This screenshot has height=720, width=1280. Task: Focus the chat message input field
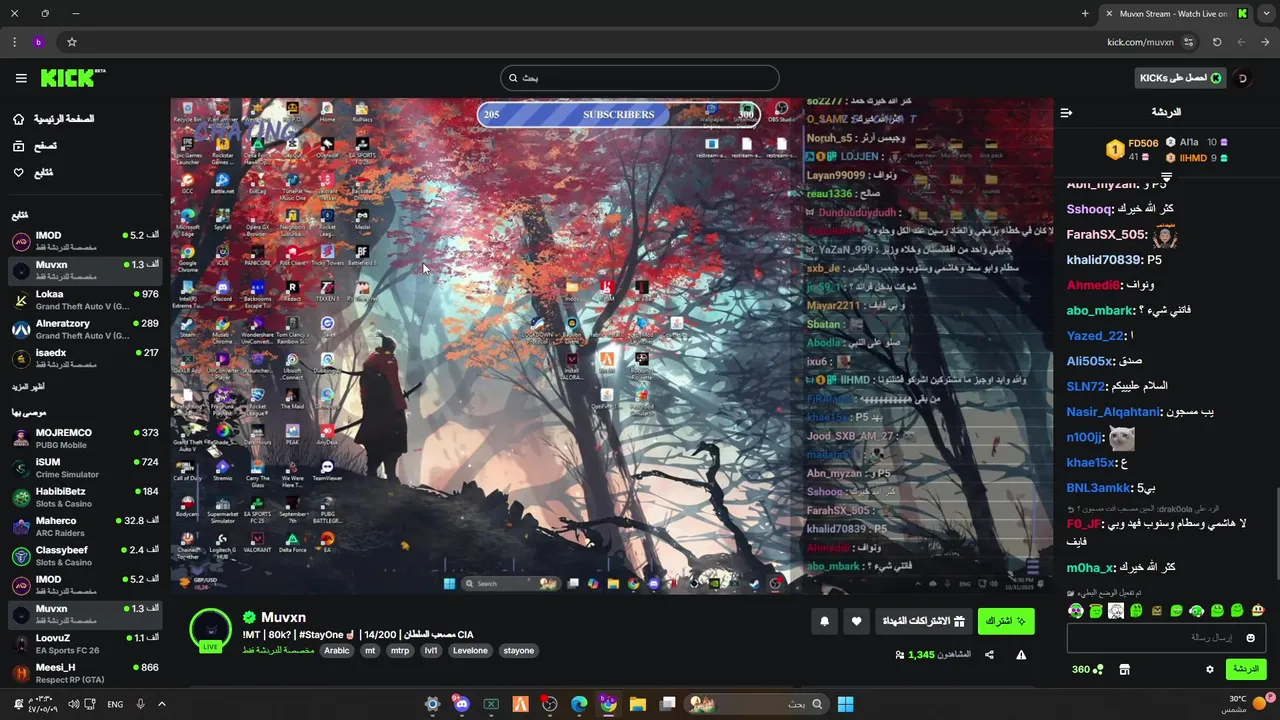pos(1166,638)
